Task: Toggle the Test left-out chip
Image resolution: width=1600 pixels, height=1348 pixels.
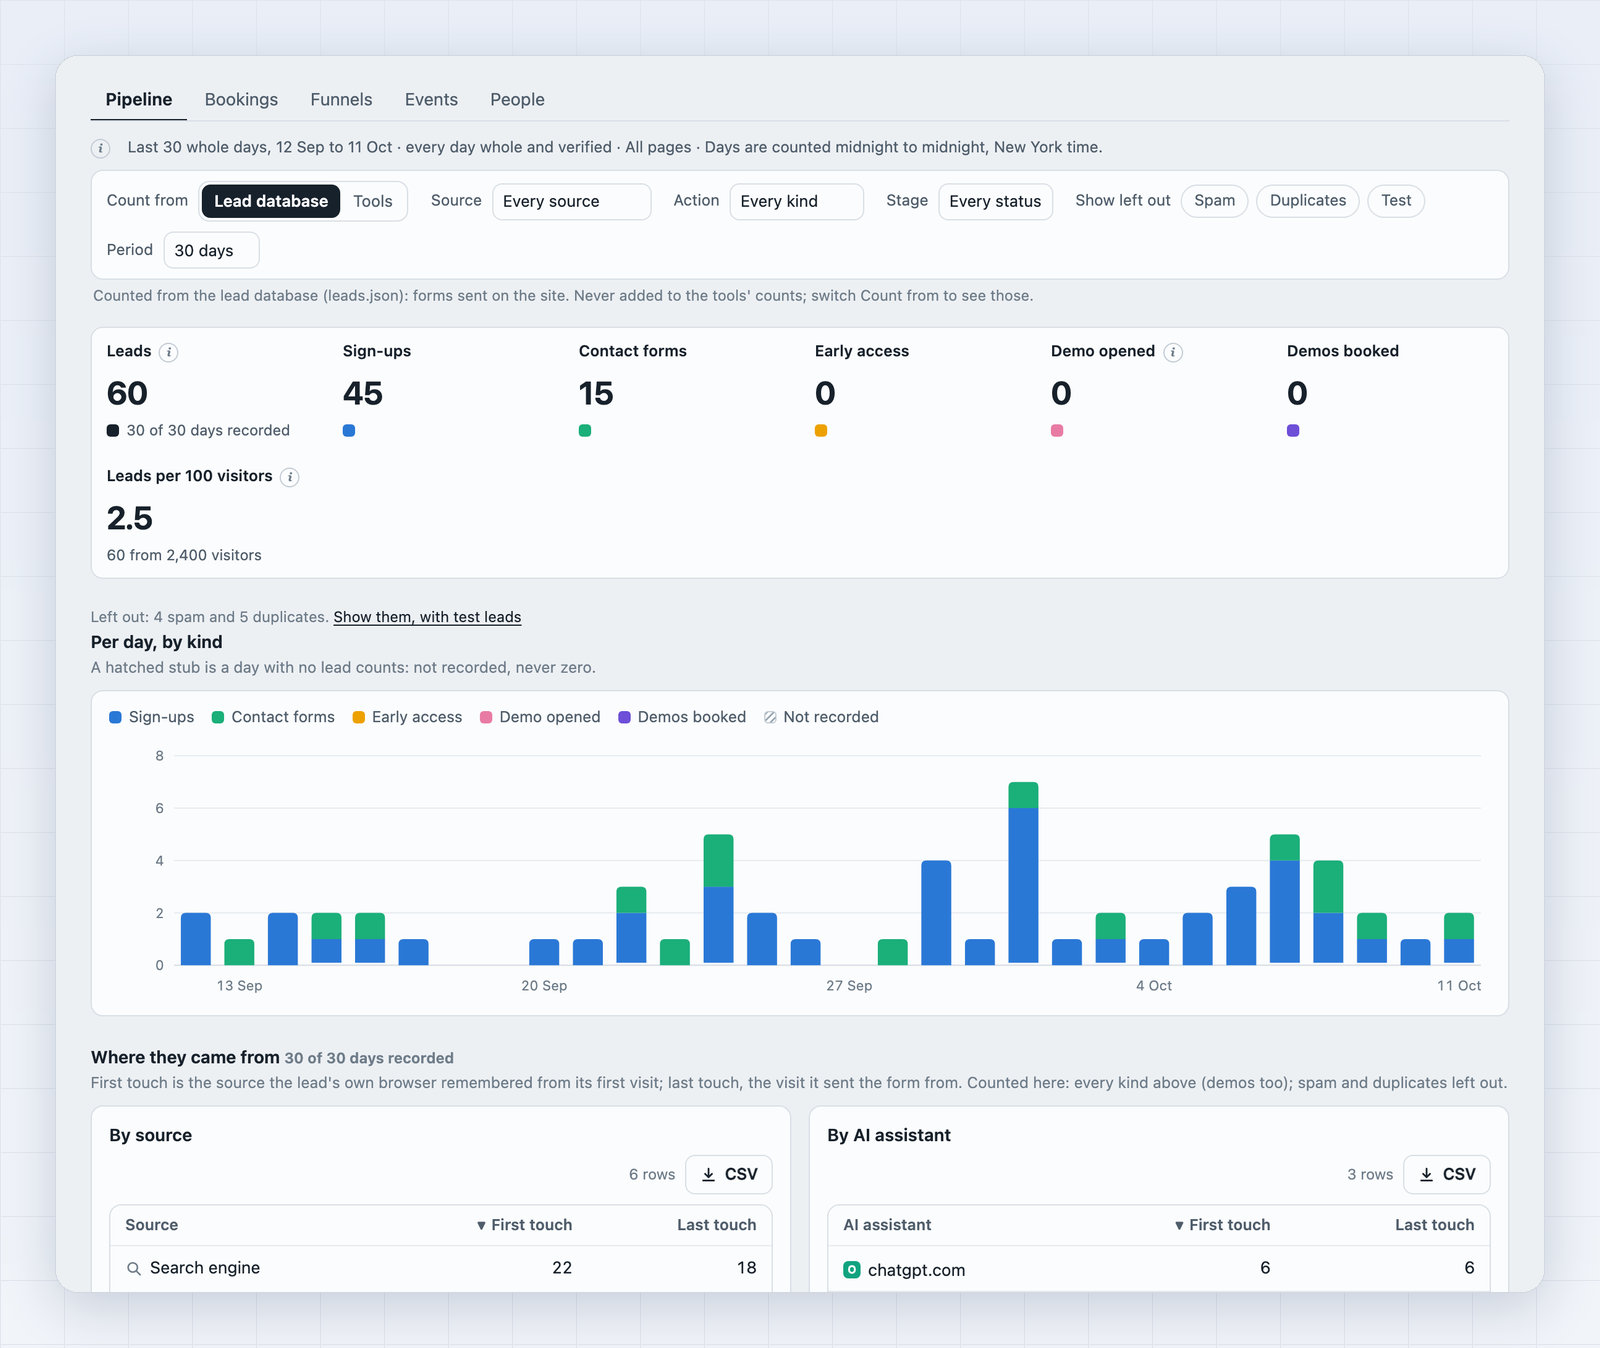Action: coord(1396,201)
